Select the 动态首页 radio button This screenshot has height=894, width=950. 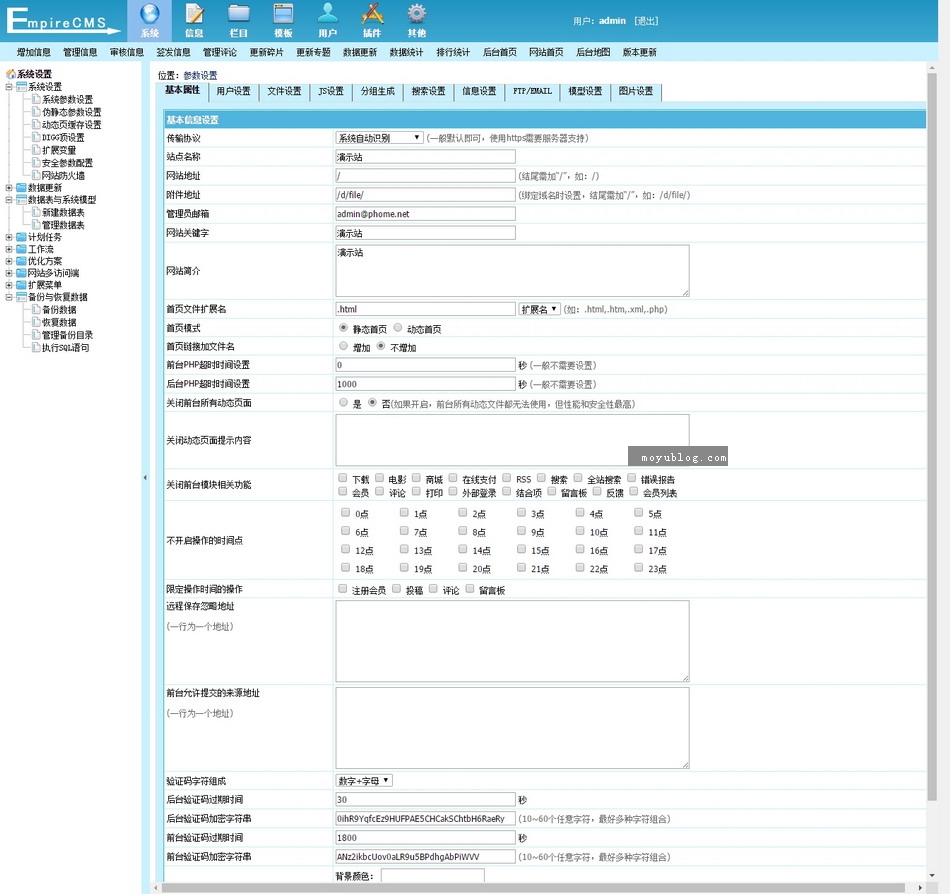pyautogui.click(x=398, y=328)
